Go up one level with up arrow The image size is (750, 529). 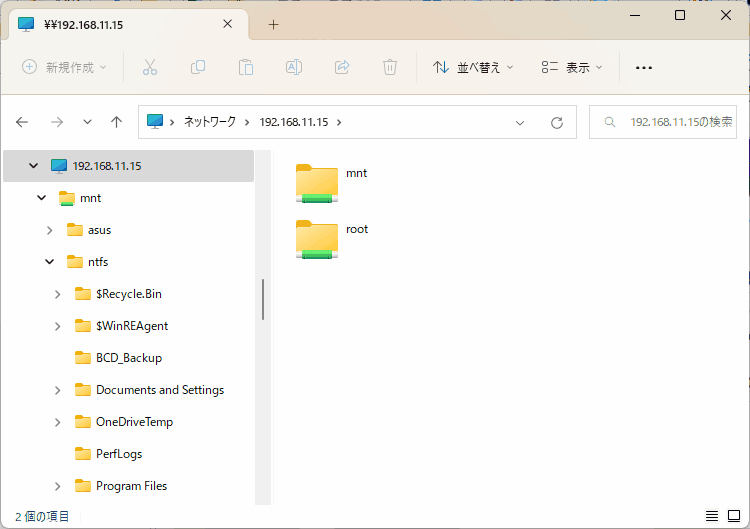(x=116, y=122)
